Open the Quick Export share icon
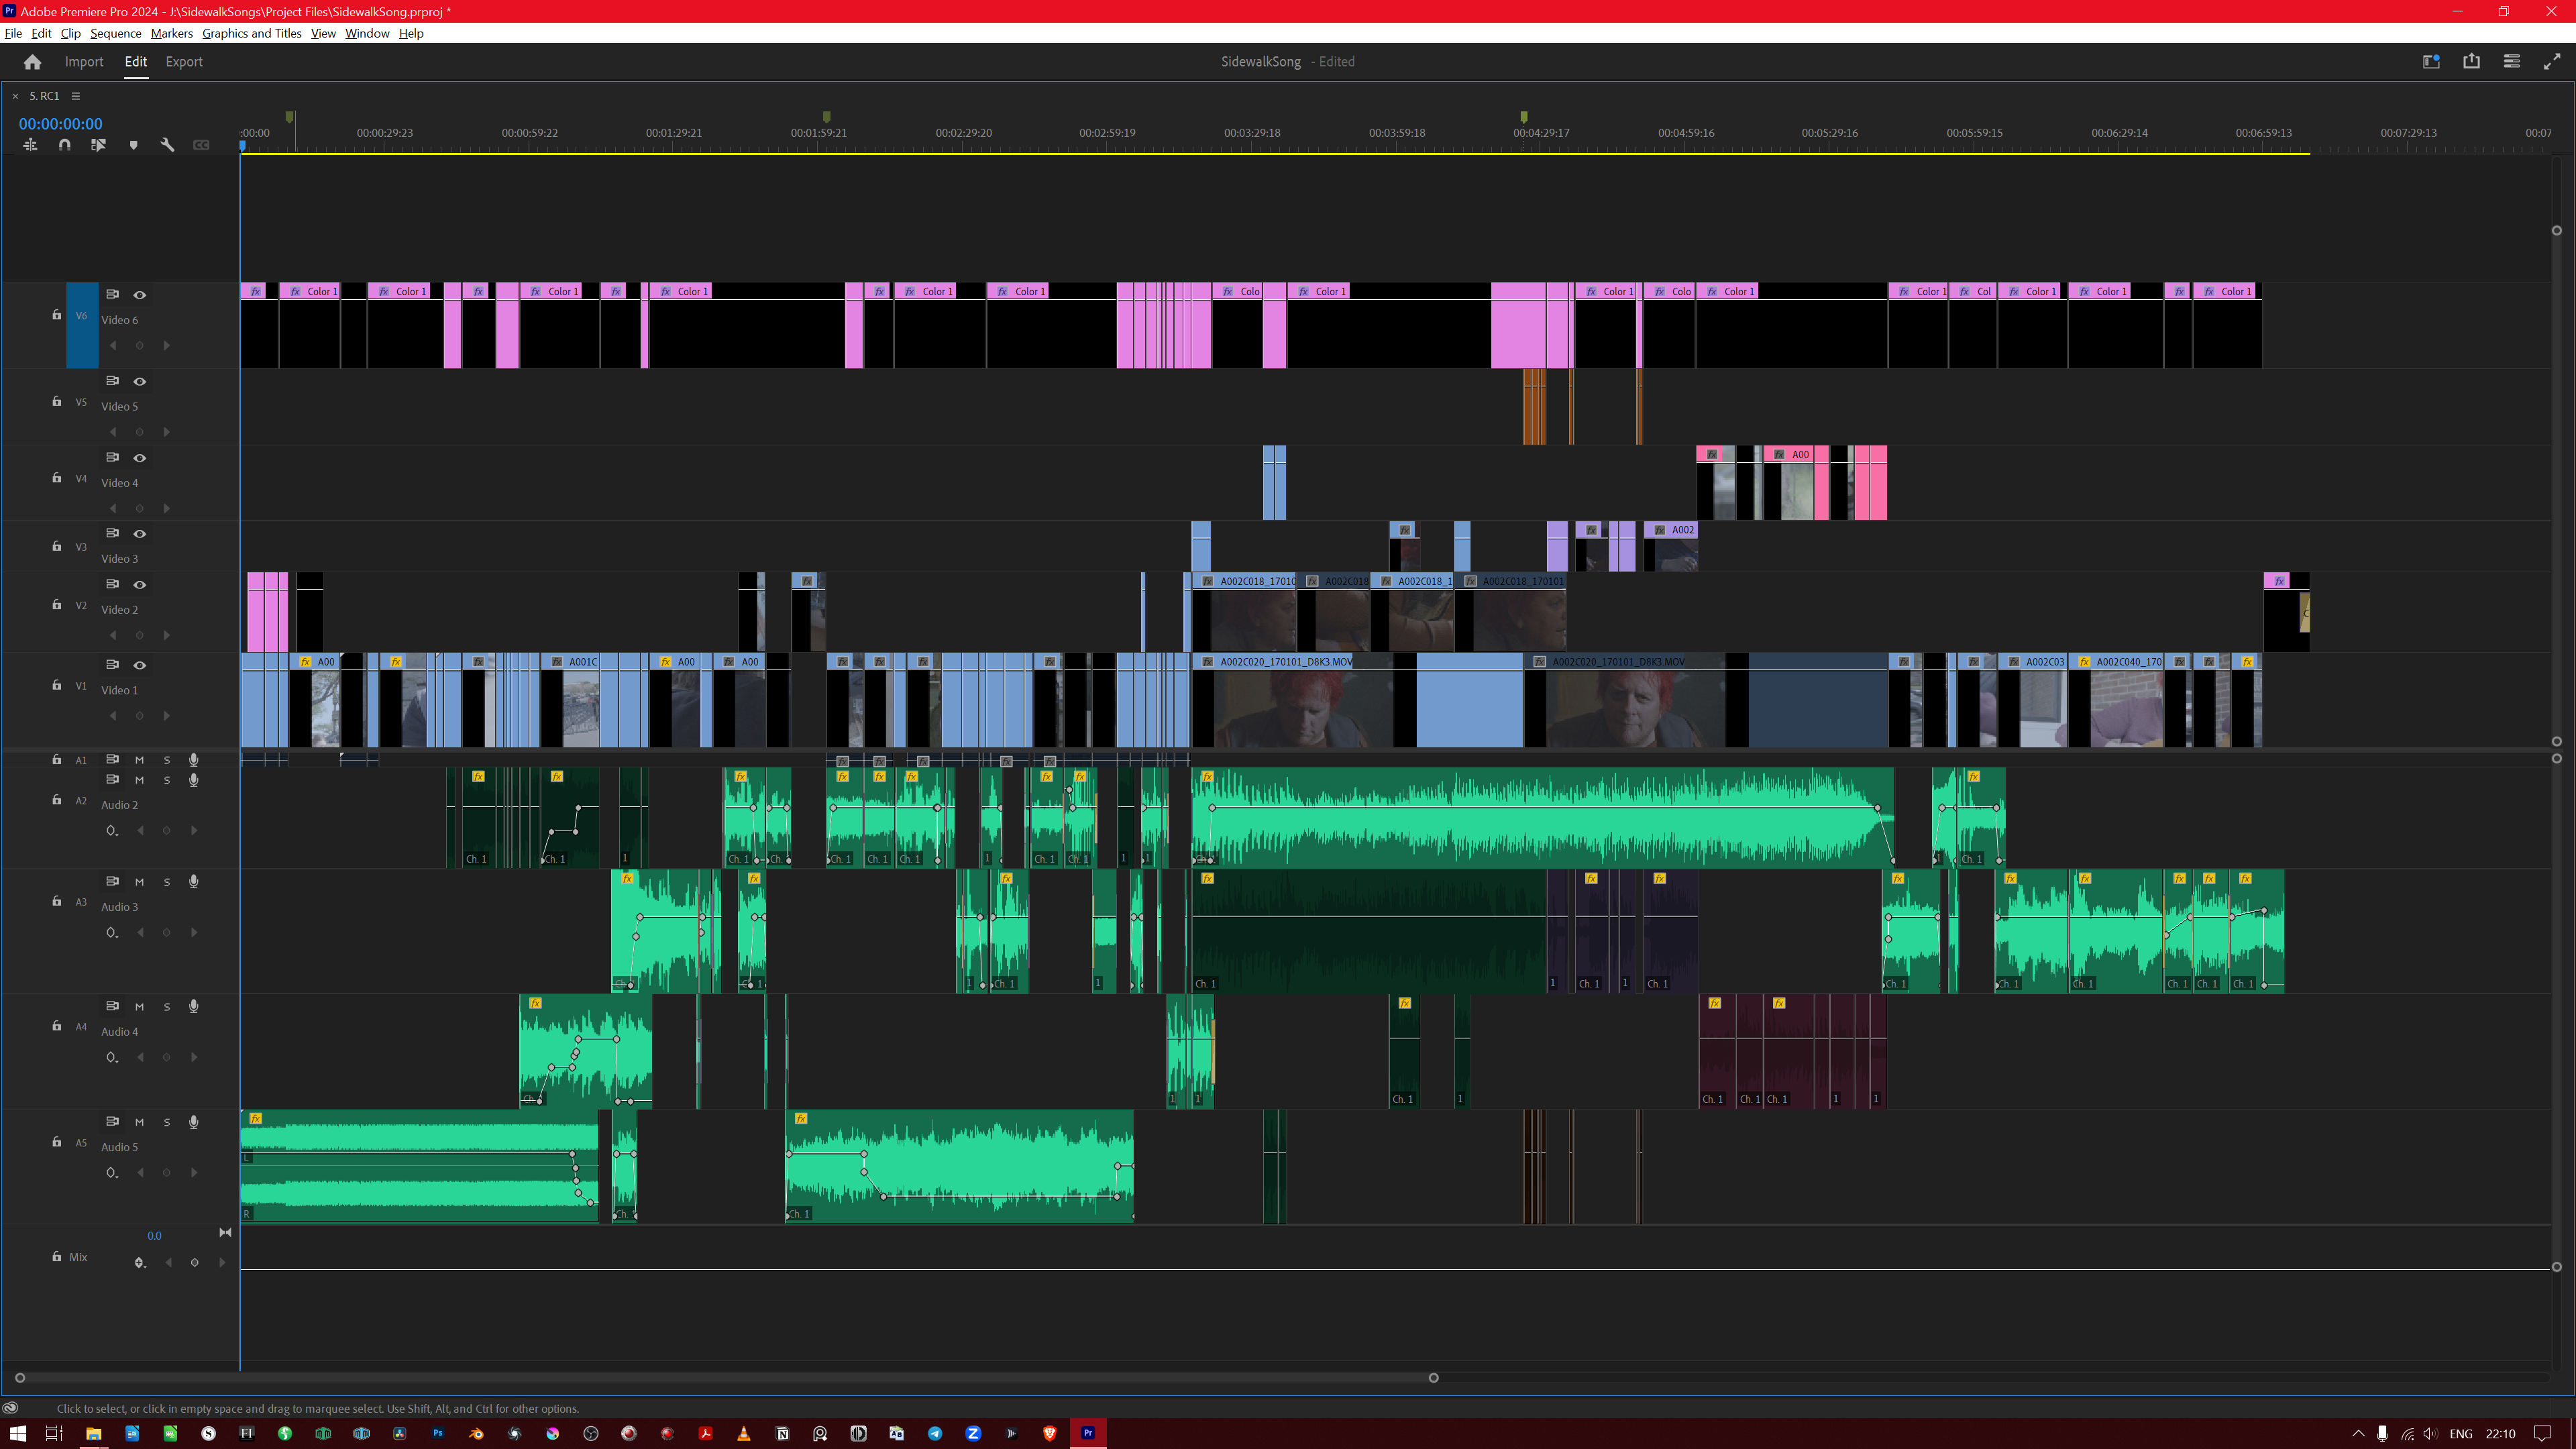This screenshot has width=2576, height=1449. 2471,62
